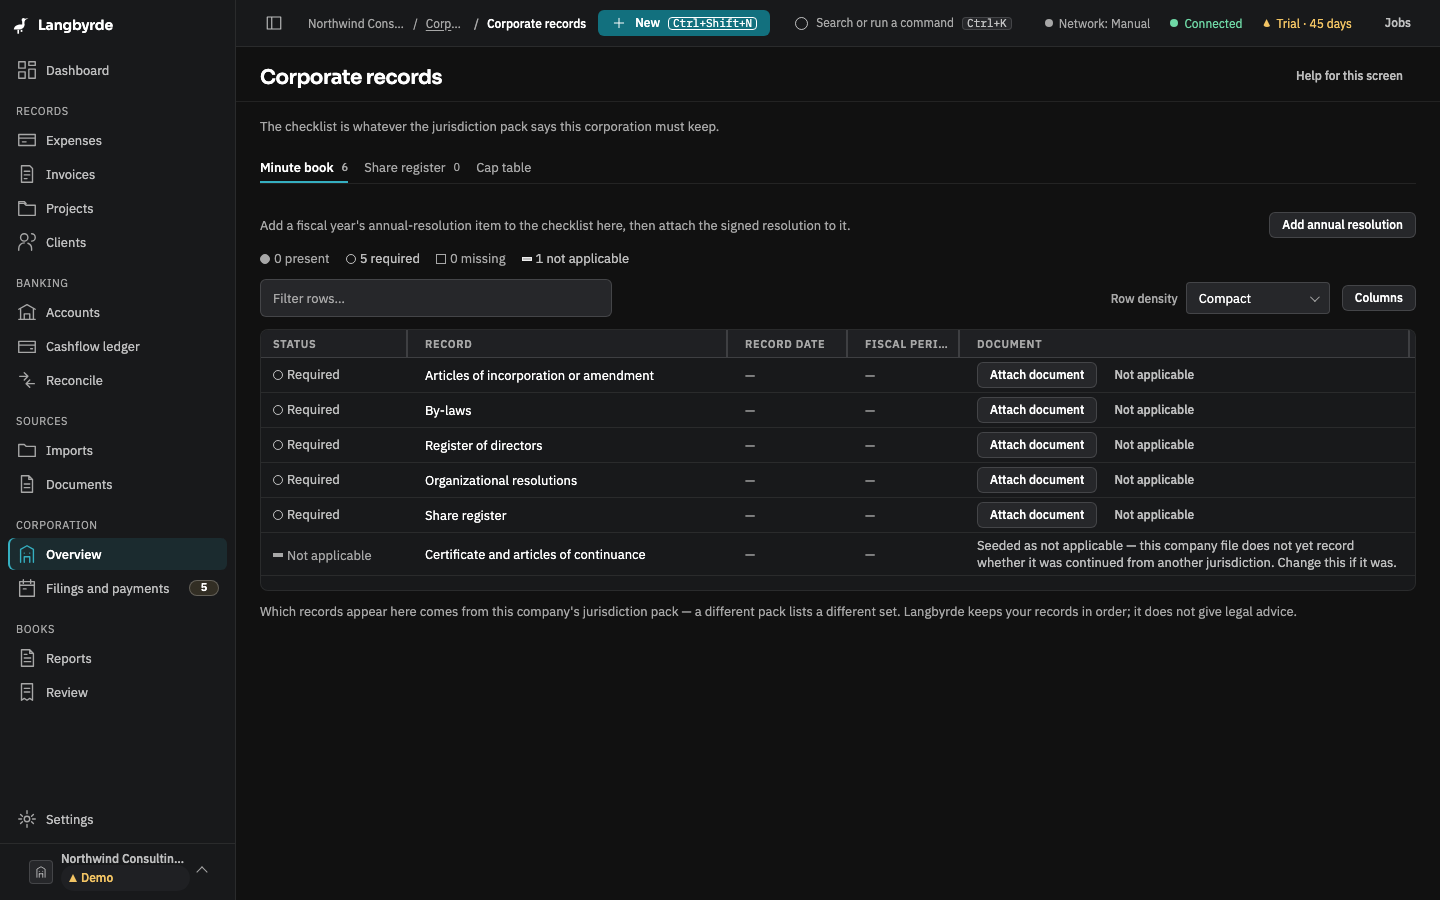Click the Documents file icon
1440x900 pixels.
click(27, 484)
